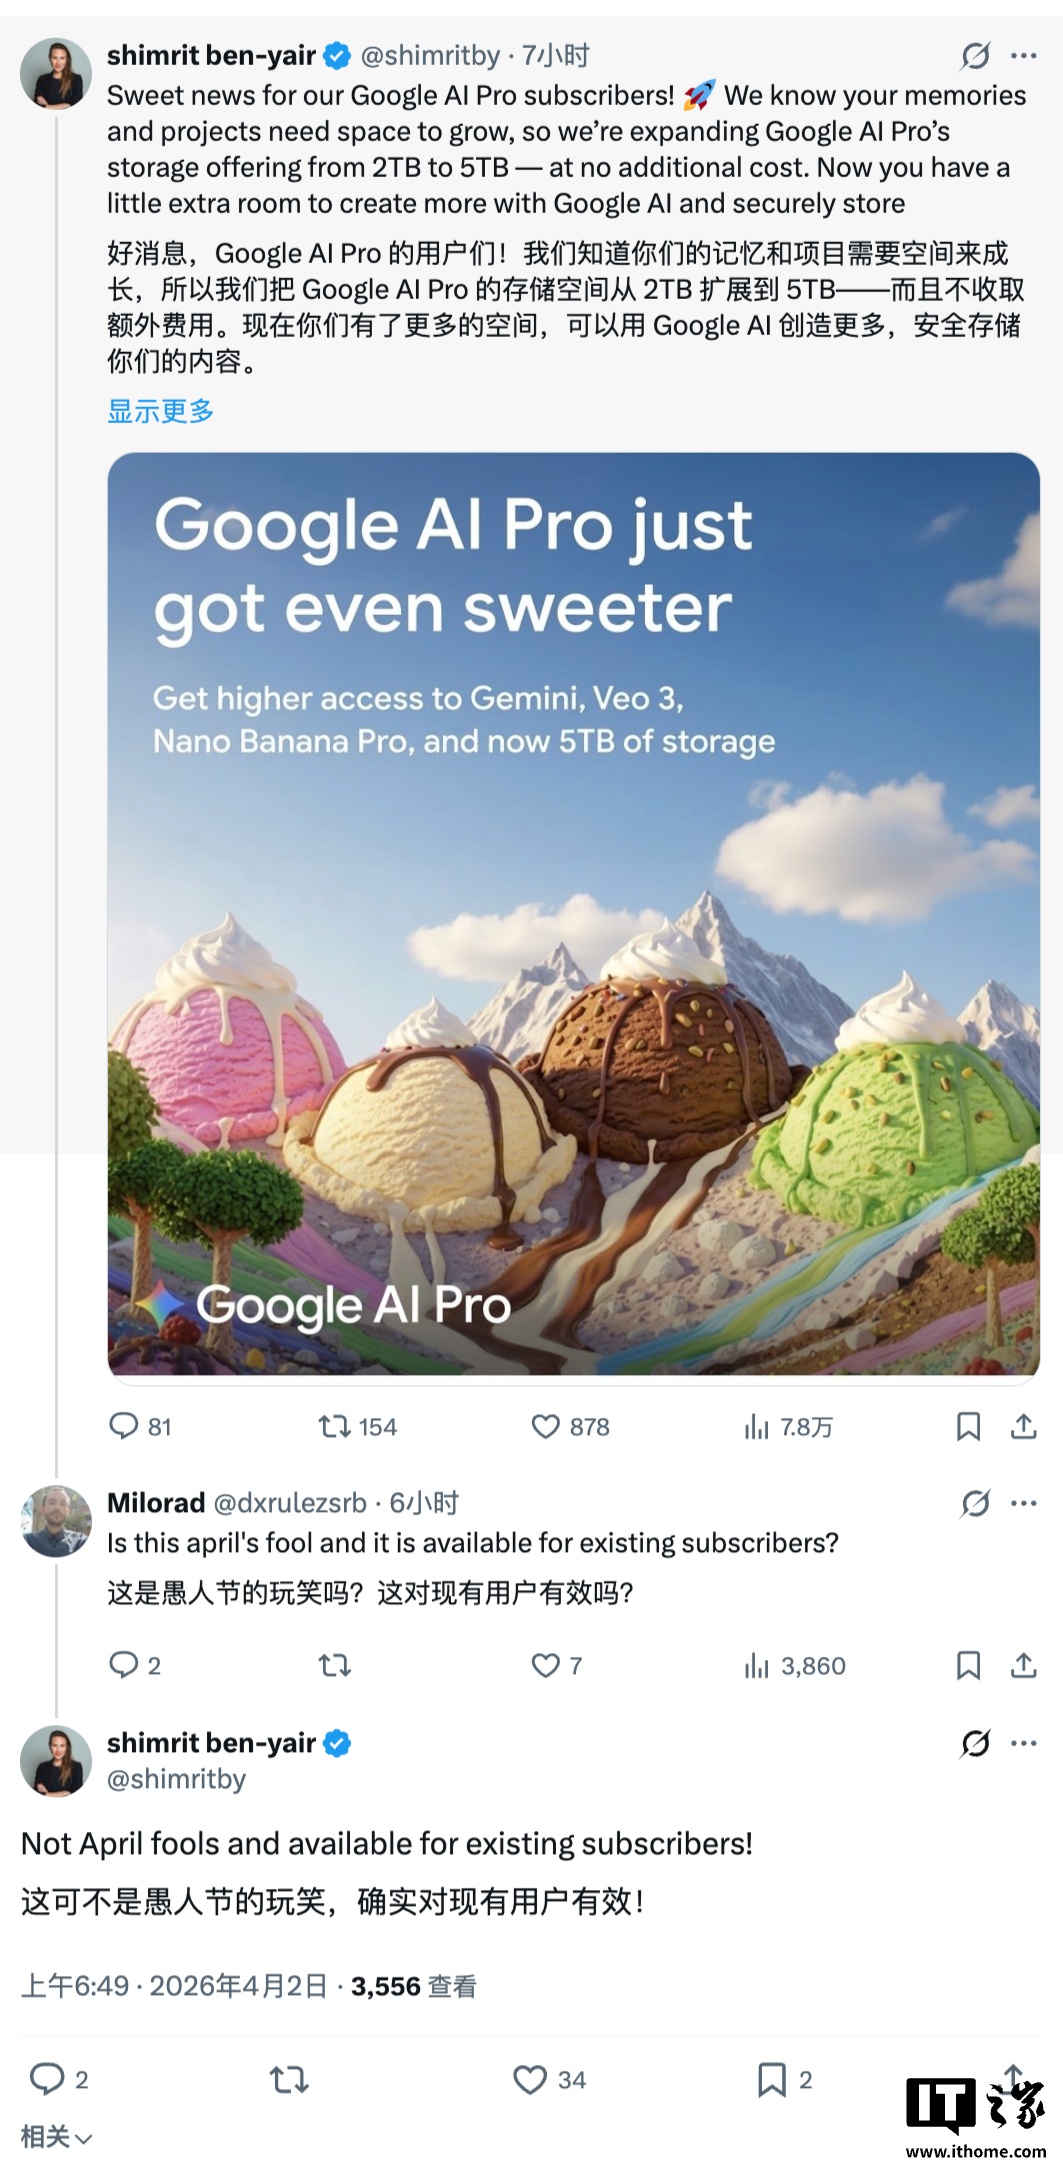Repost Milorad's reply

pyautogui.click(x=334, y=1665)
